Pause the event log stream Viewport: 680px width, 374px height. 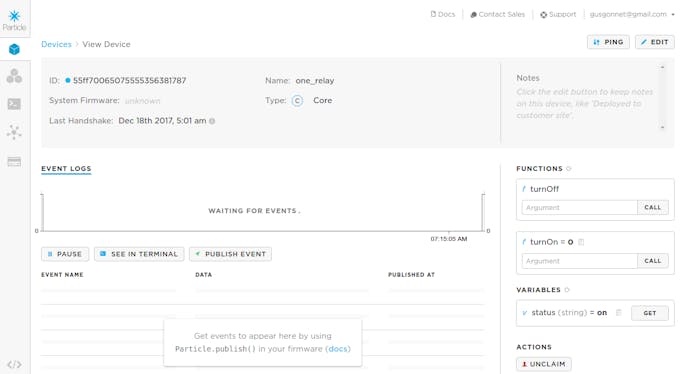pos(65,254)
